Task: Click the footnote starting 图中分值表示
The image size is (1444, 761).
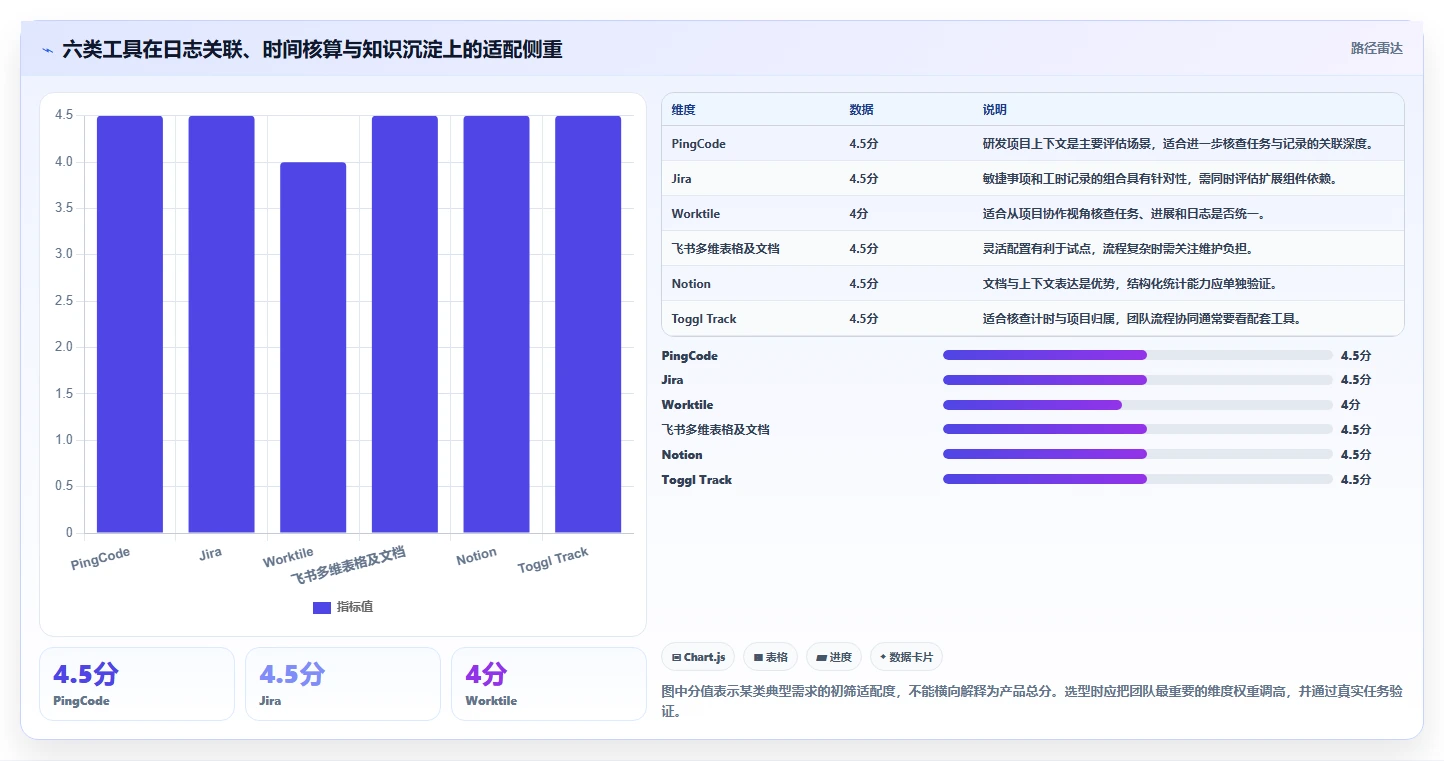Action: pyautogui.click(x=1032, y=701)
